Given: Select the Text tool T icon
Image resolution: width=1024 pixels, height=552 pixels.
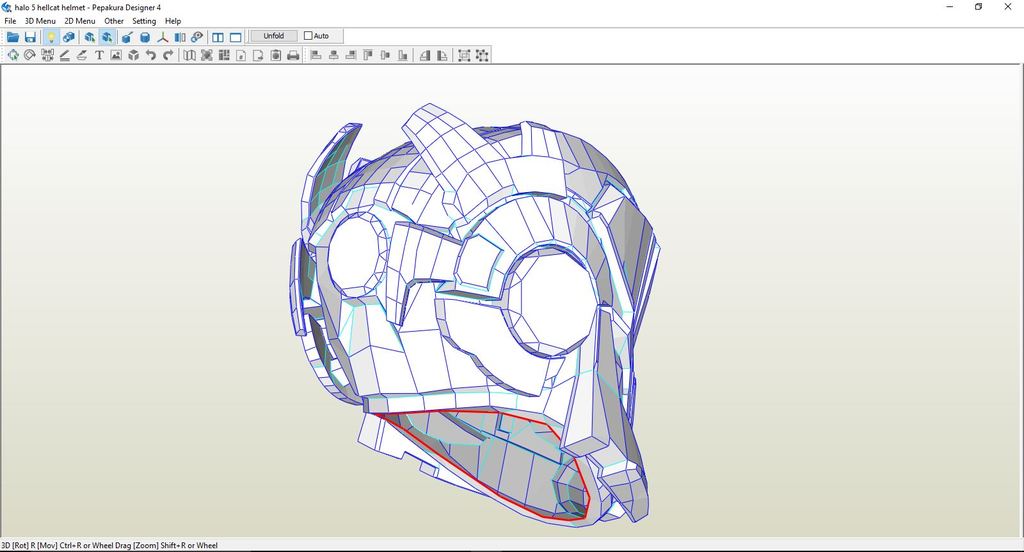Looking at the screenshot, I should pyautogui.click(x=99, y=56).
